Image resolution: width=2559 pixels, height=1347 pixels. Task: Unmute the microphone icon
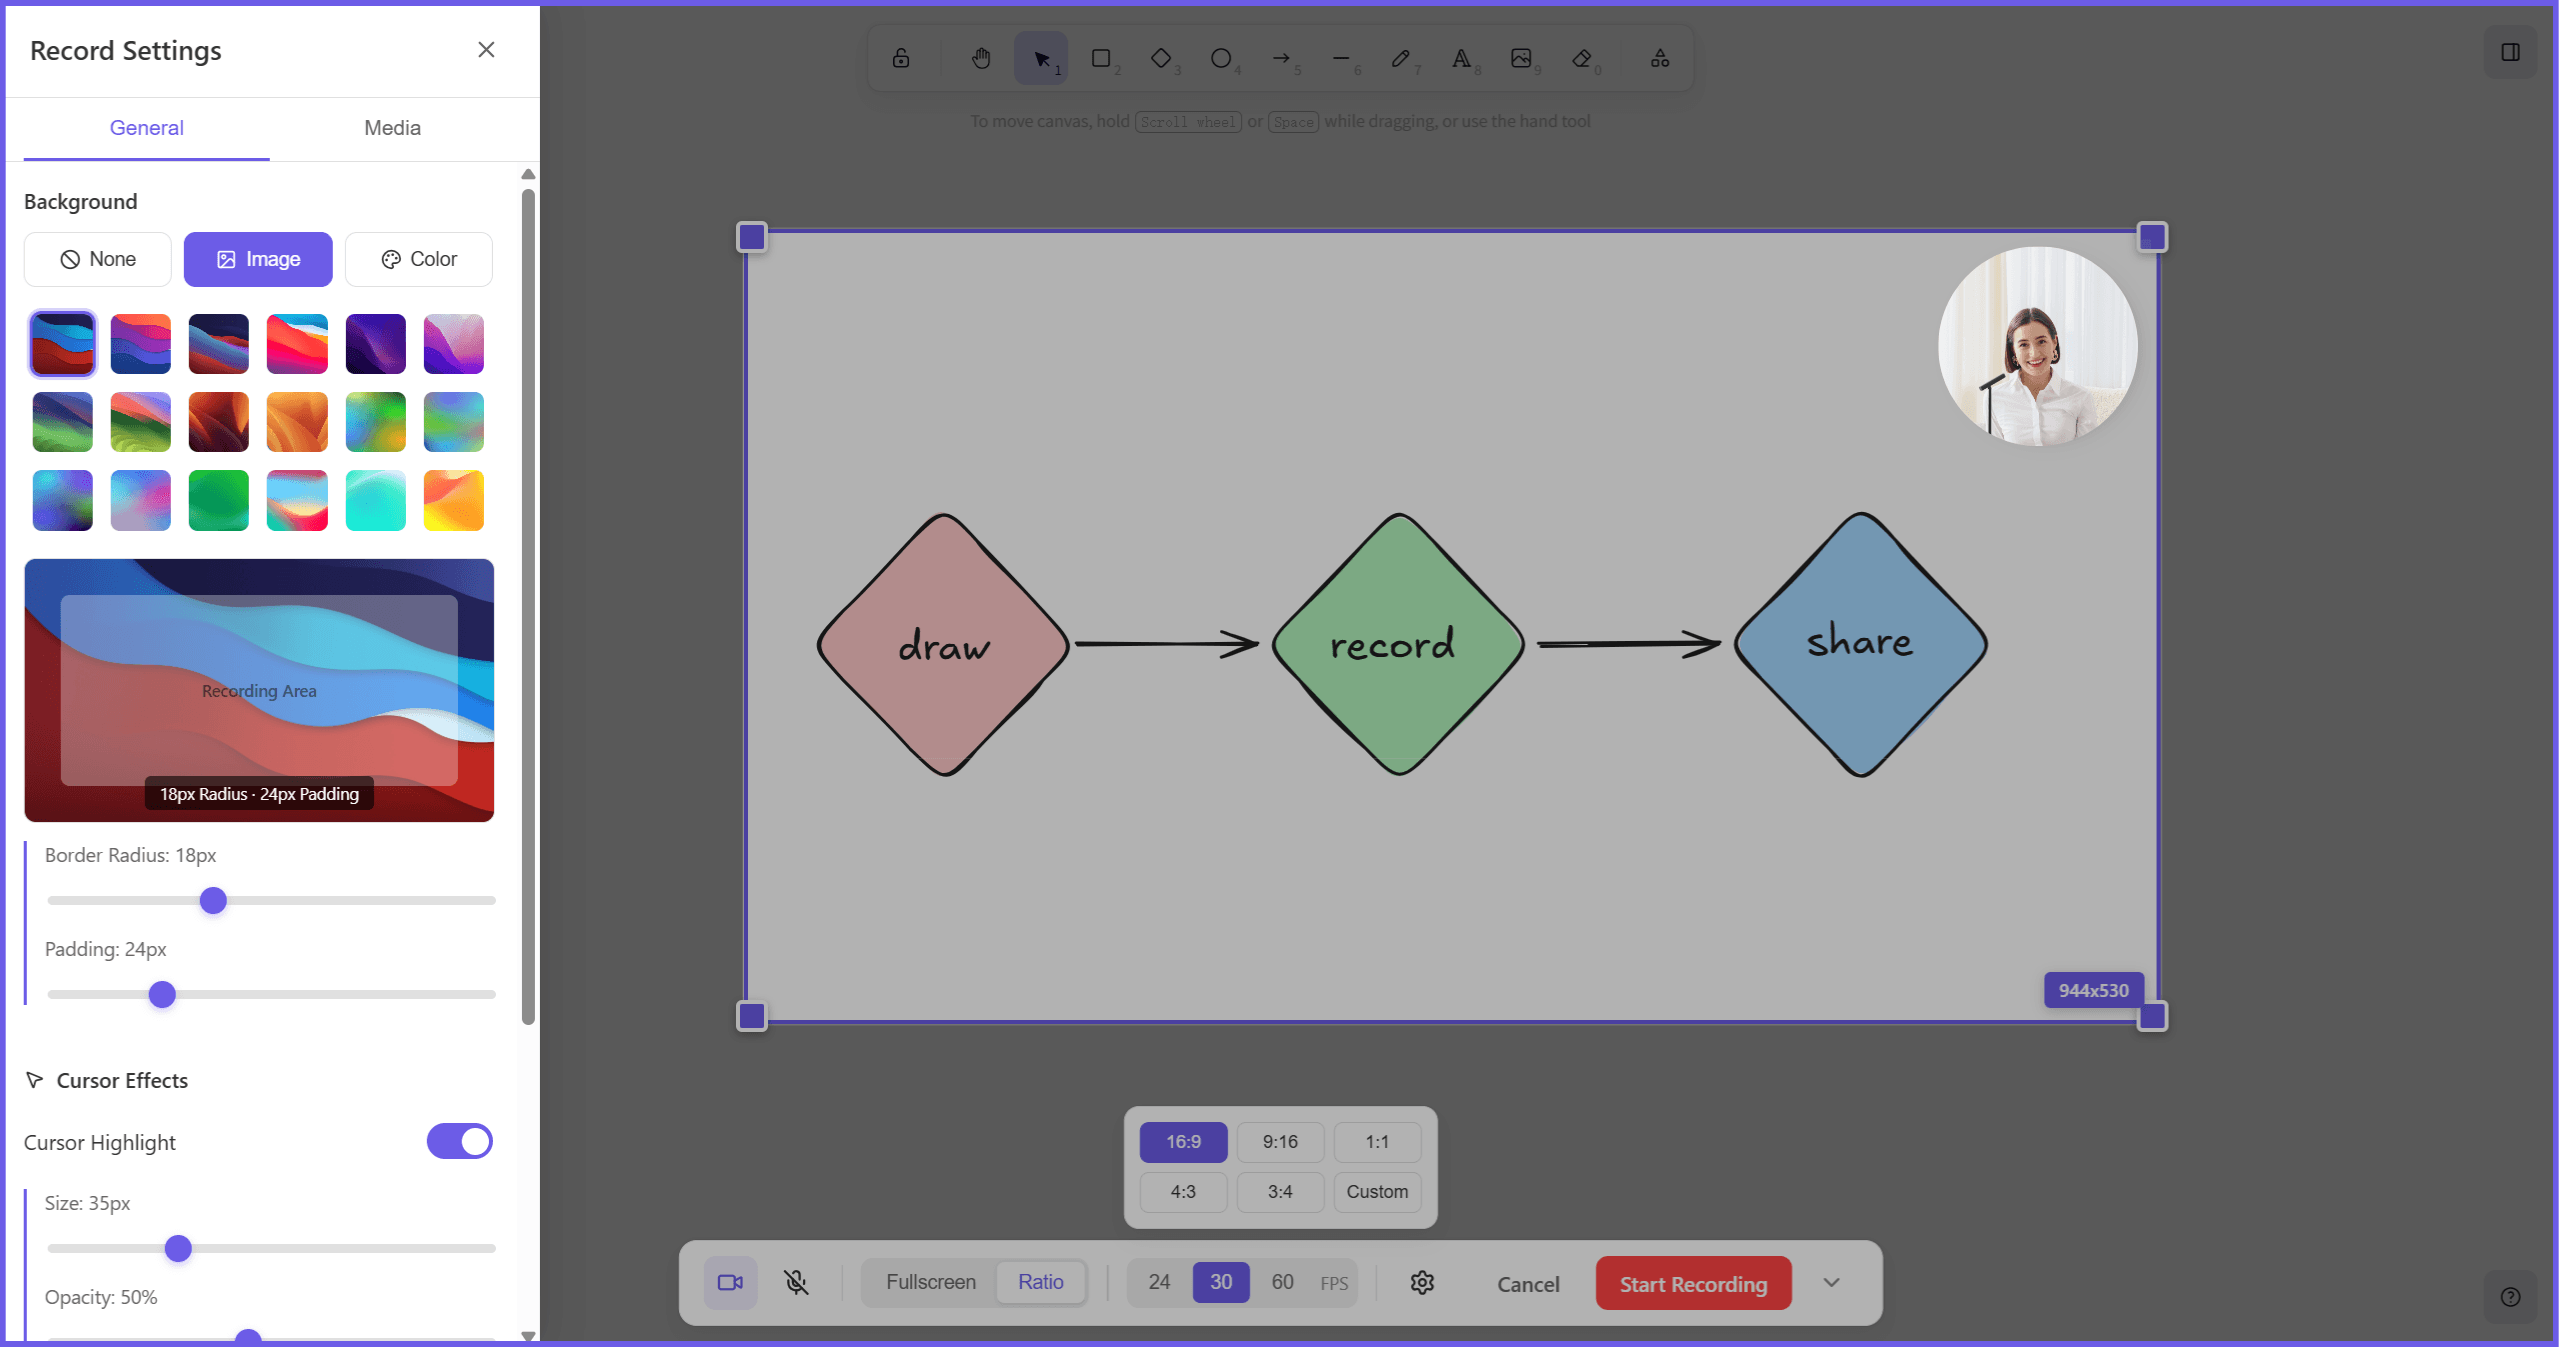[x=796, y=1282]
